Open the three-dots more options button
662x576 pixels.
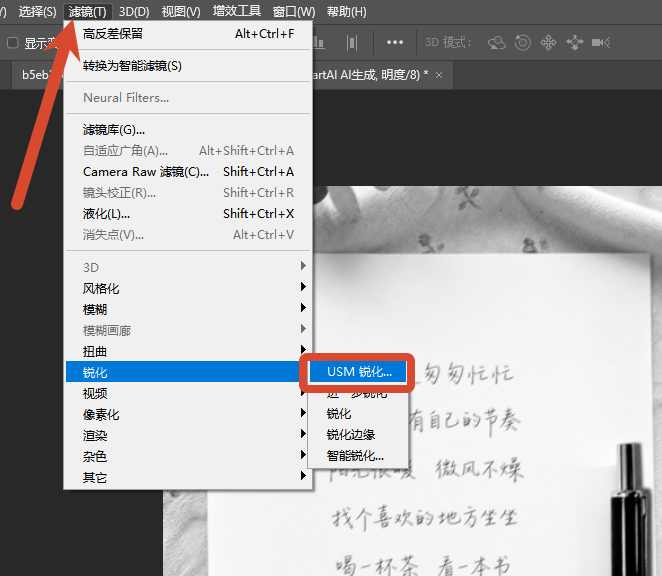click(395, 42)
